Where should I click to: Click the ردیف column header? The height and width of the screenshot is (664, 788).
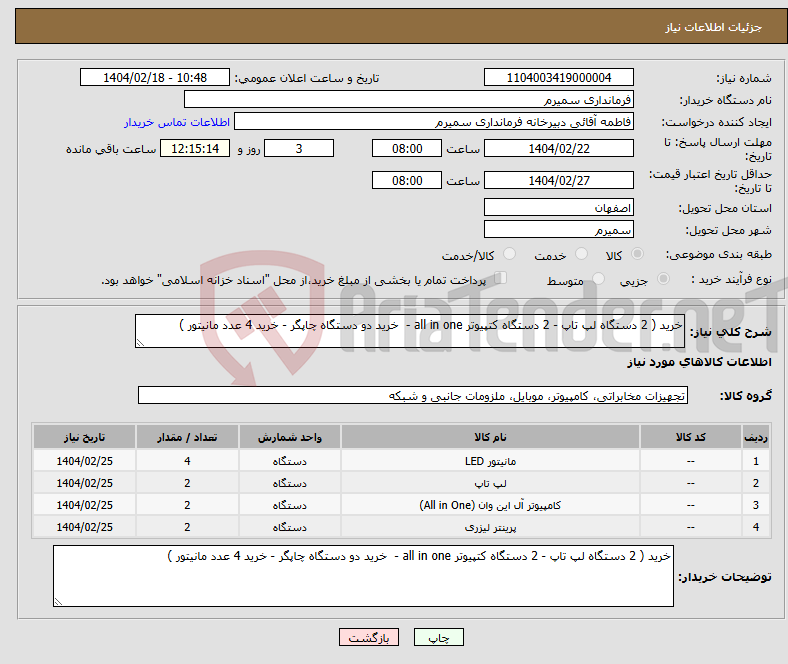(x=755, y=437)
